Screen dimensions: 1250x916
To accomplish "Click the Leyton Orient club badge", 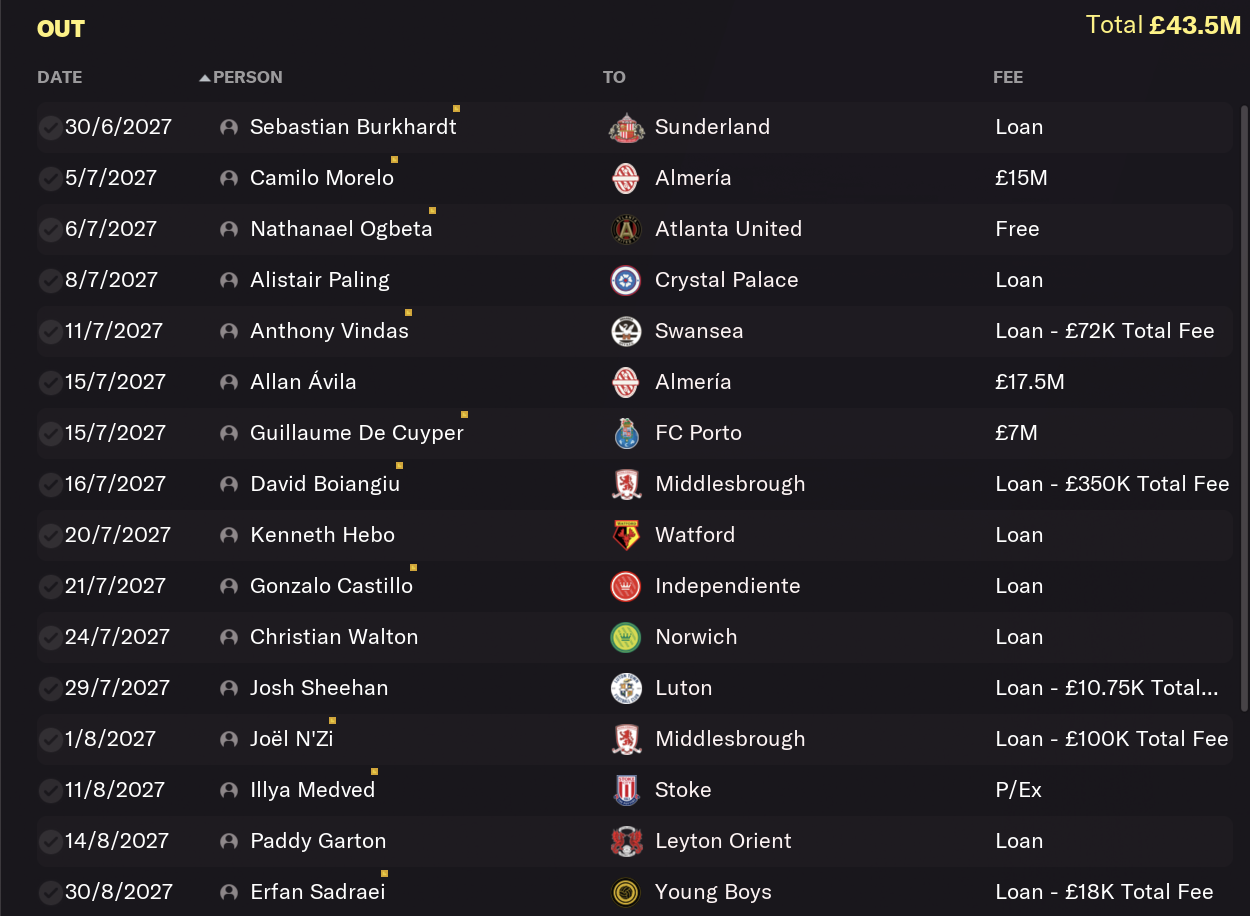I will 626,841.
